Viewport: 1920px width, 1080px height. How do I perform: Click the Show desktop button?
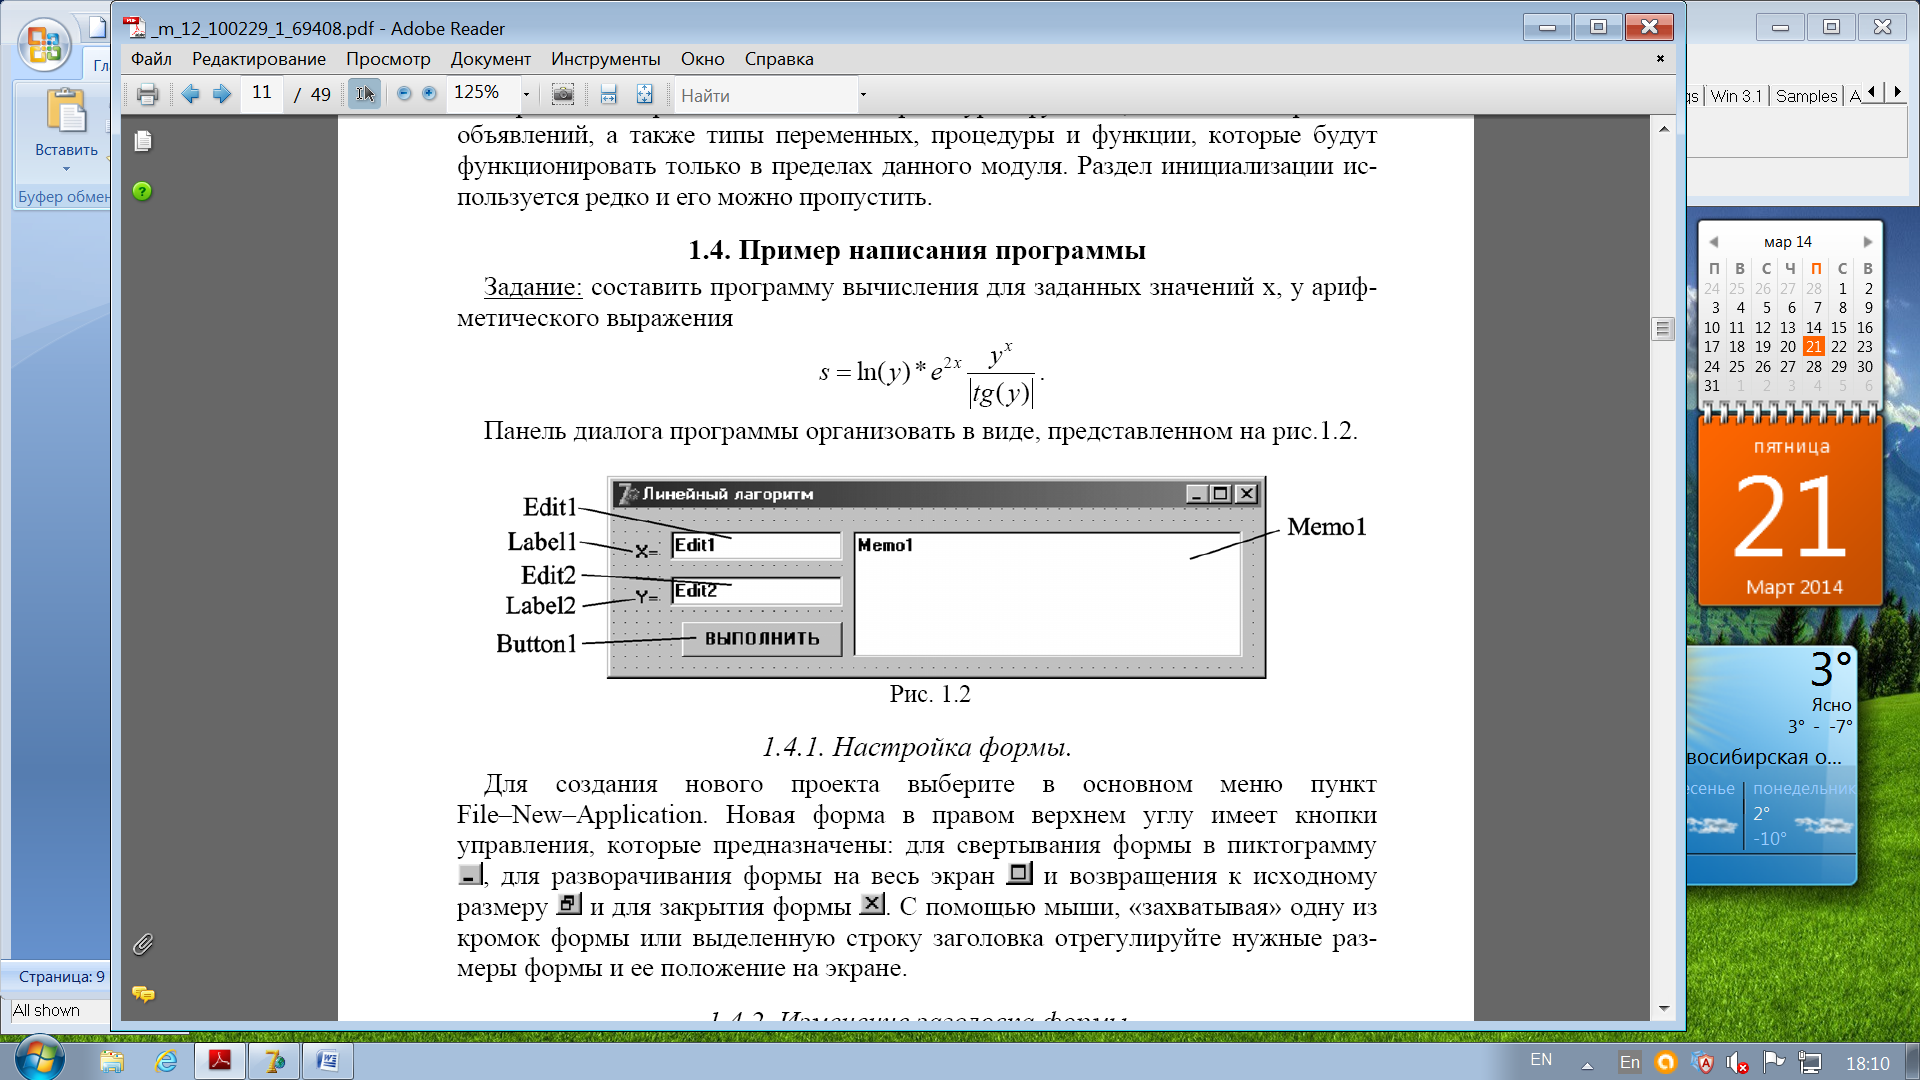pyautogui.click(x=1912, y=1061)
